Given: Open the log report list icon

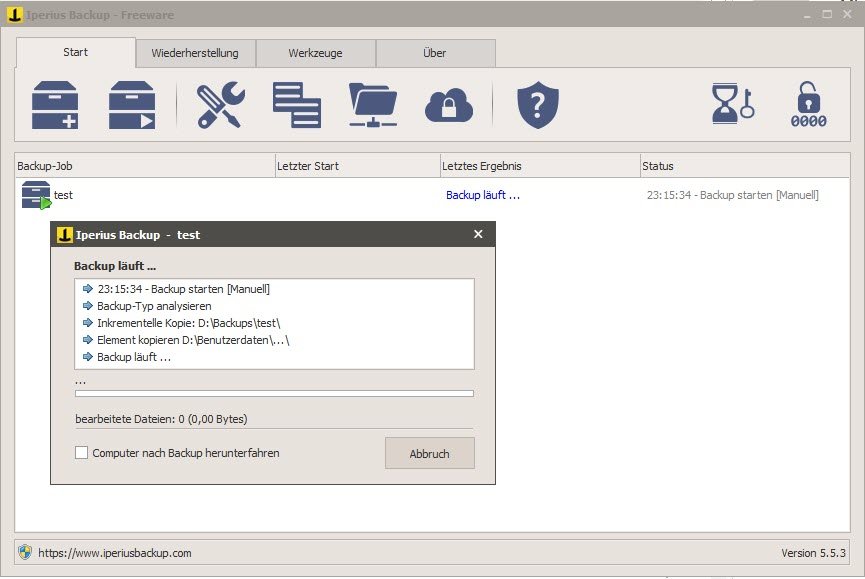Looking at the screenshot, I should [297, 105].
